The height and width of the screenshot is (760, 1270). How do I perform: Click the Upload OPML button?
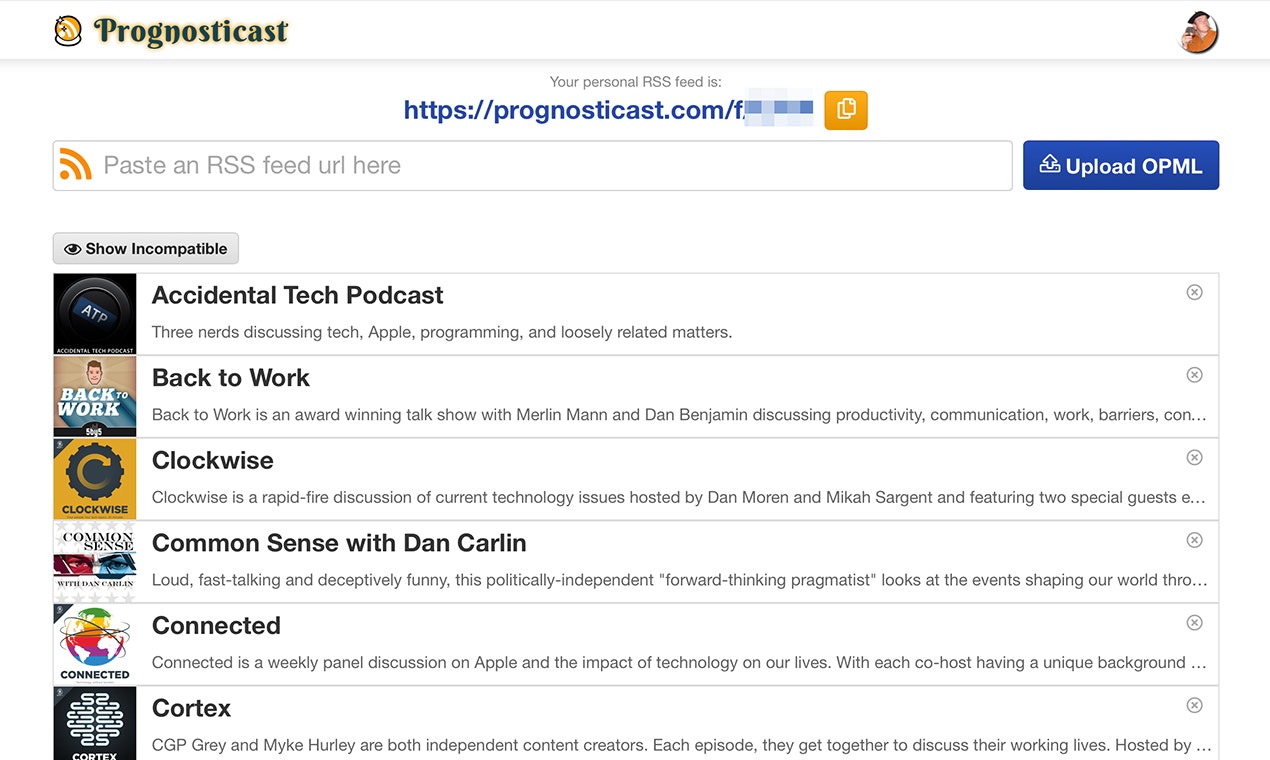point(1121,165)
